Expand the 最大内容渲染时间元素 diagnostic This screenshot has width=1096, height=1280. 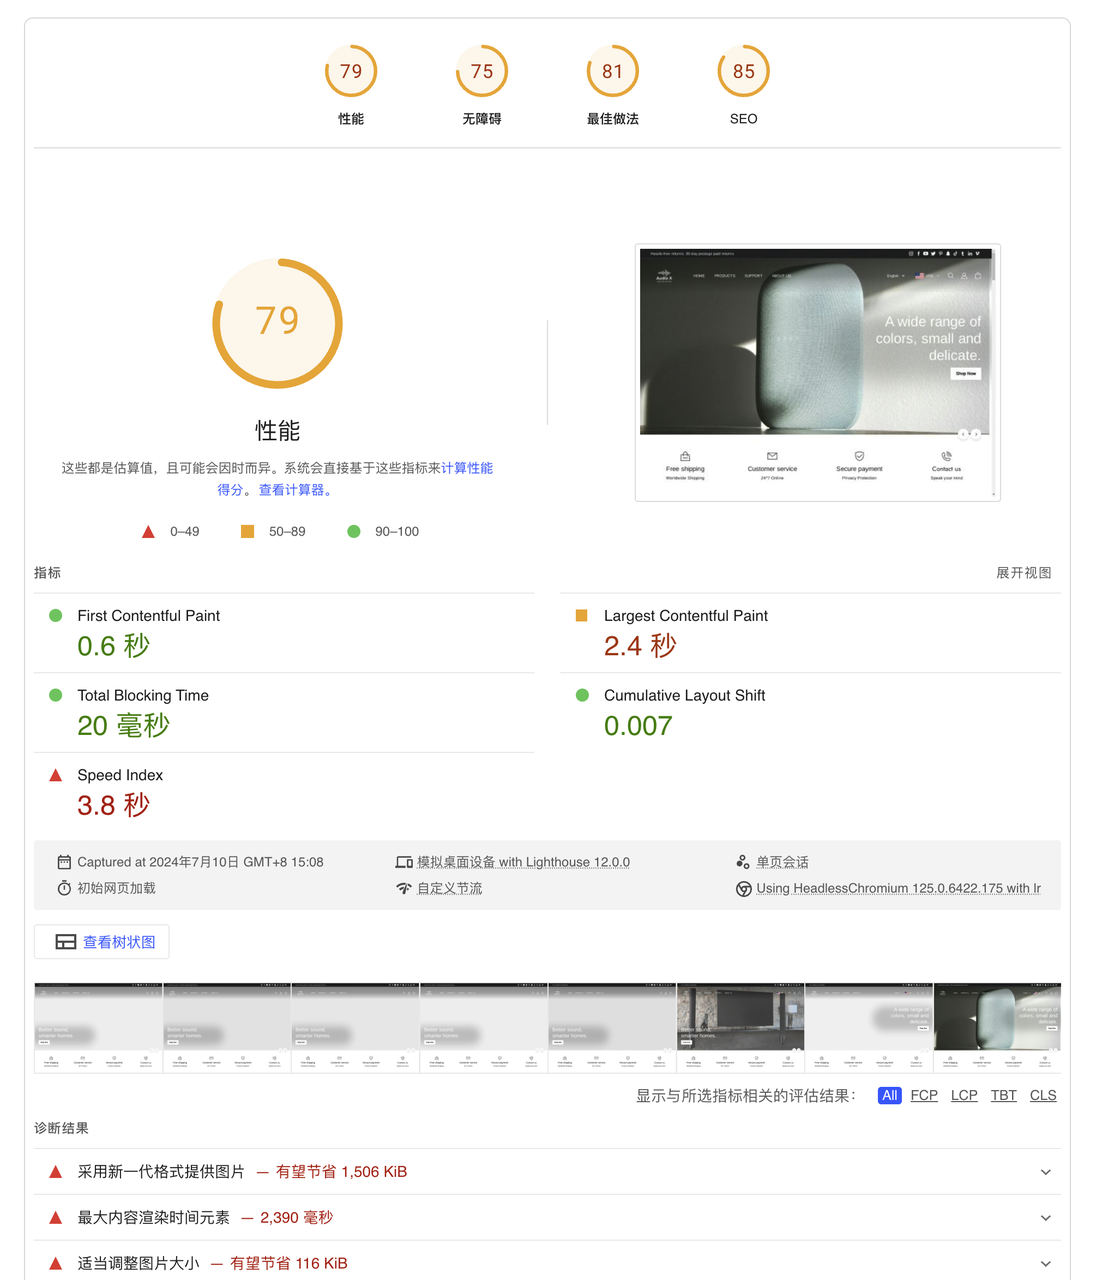pyautogui.click(x=1045, y=1217)
